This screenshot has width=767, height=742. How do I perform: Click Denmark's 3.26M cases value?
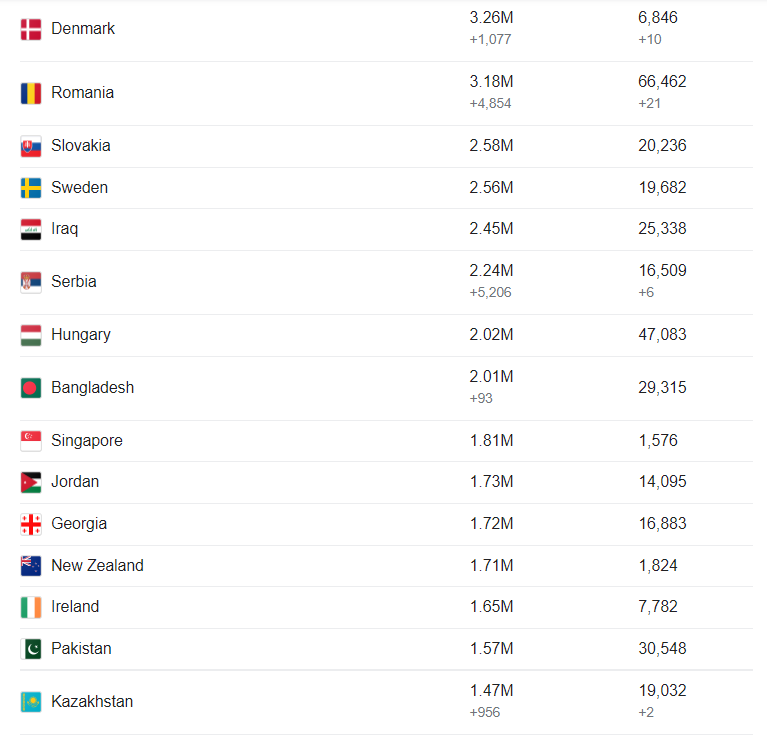(491, 18)
